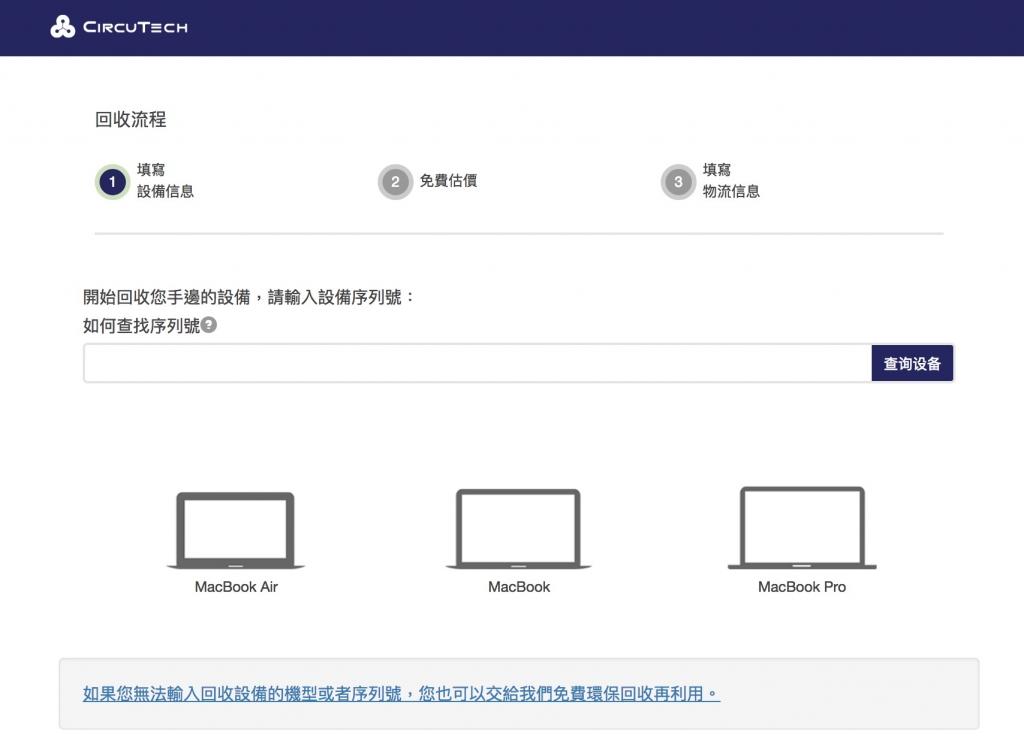Choose the MacBook Pro laptop icon
The height and width of the screenshot is (750, 1024).
[802, 528]
